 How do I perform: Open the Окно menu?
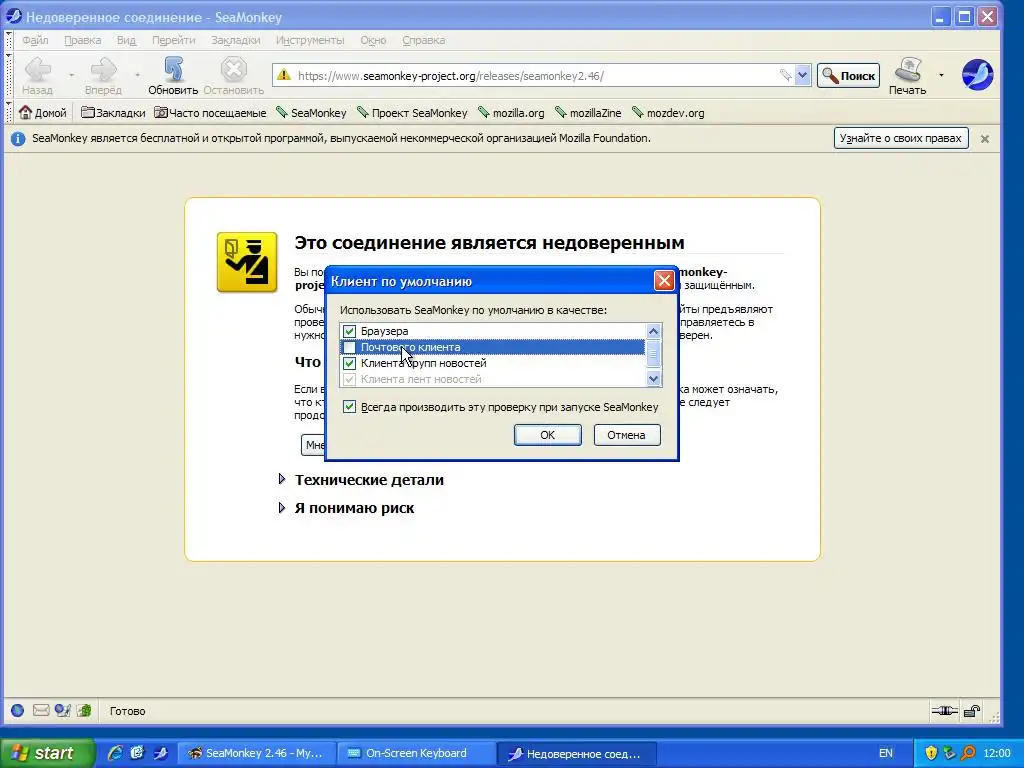(373, 40)
